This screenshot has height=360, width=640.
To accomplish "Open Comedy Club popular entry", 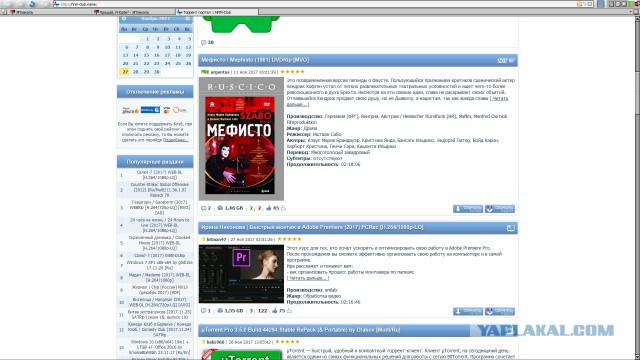I will coord(159,329).
